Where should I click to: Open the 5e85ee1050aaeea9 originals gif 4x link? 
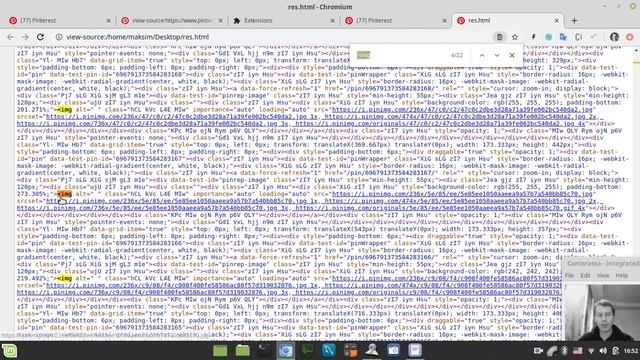[440, 208]
